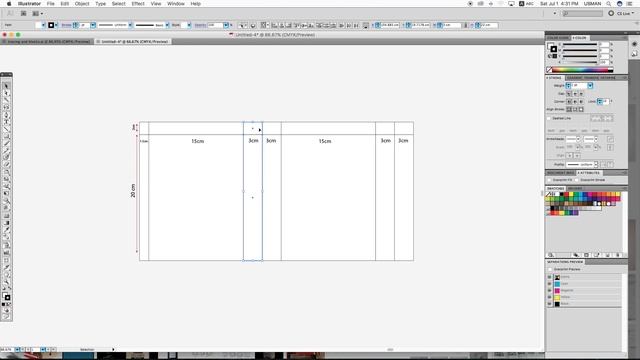Enable the Dashed Line checkbox
The image size is (640, 360).
point(549,118)
